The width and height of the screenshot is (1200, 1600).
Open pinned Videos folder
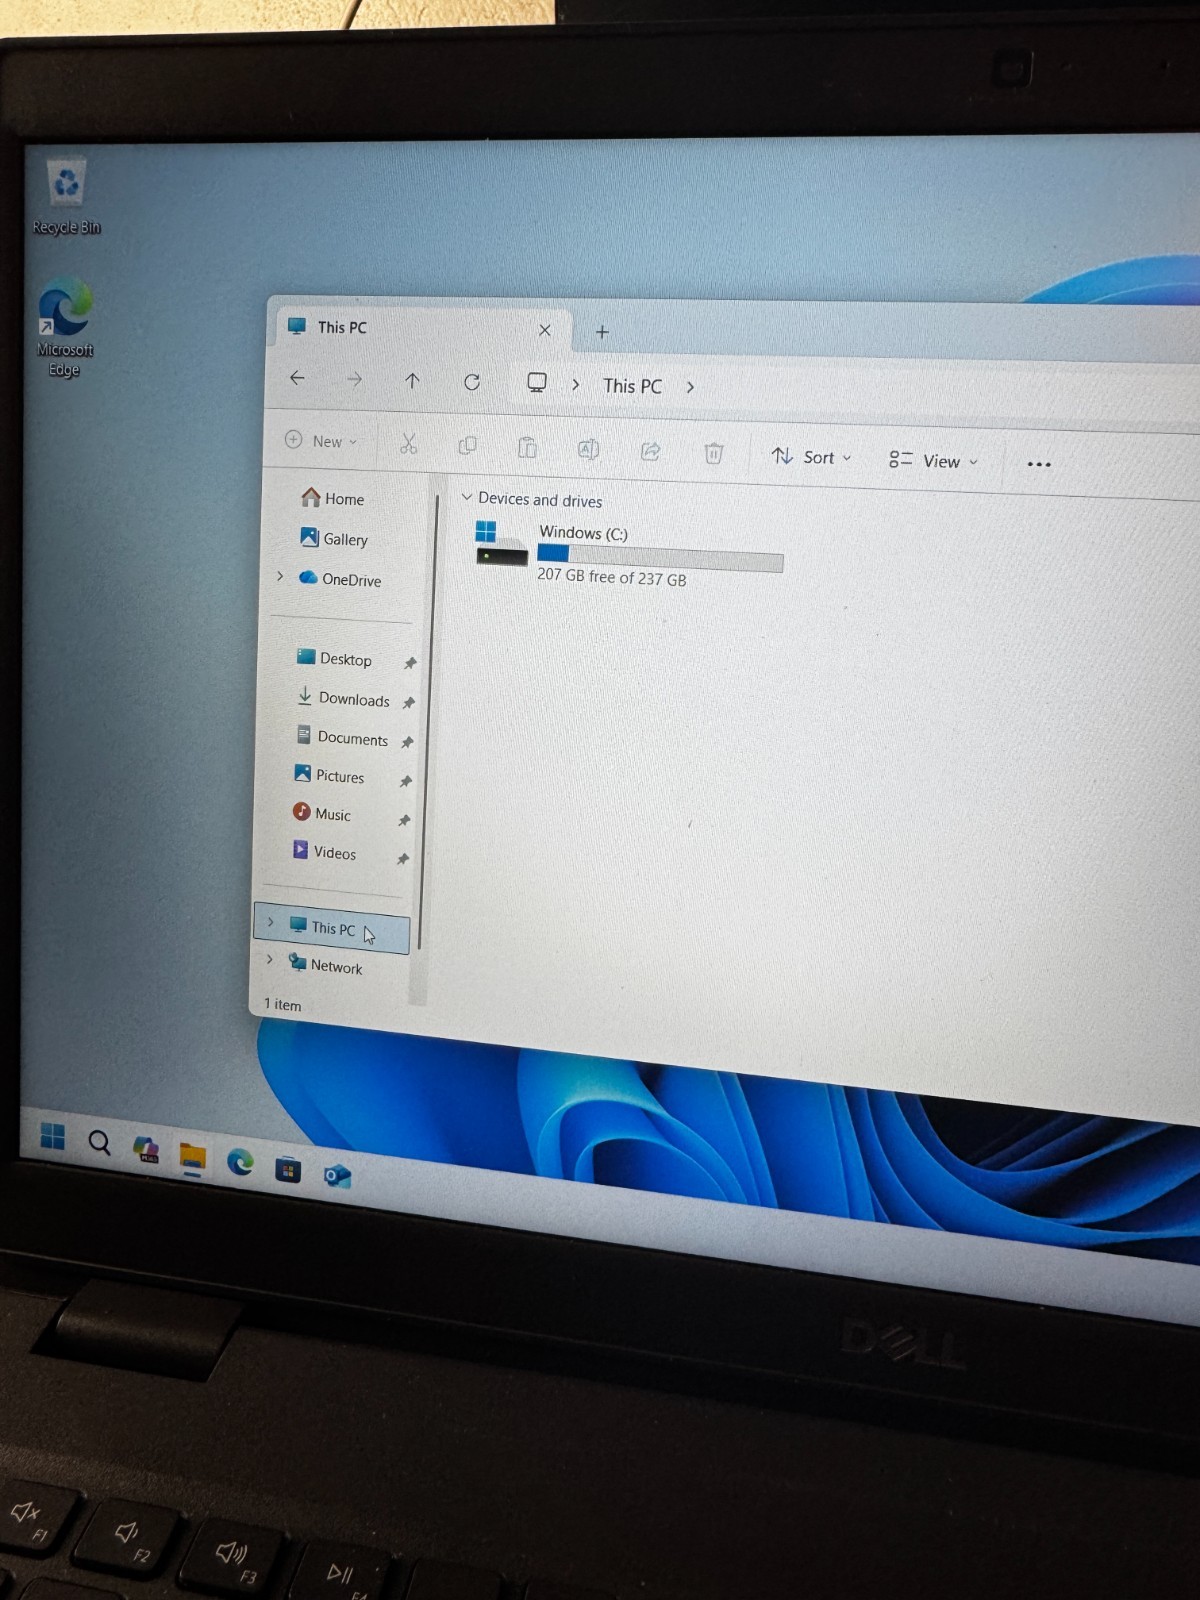pyautogui.click(x=323, y=852)
